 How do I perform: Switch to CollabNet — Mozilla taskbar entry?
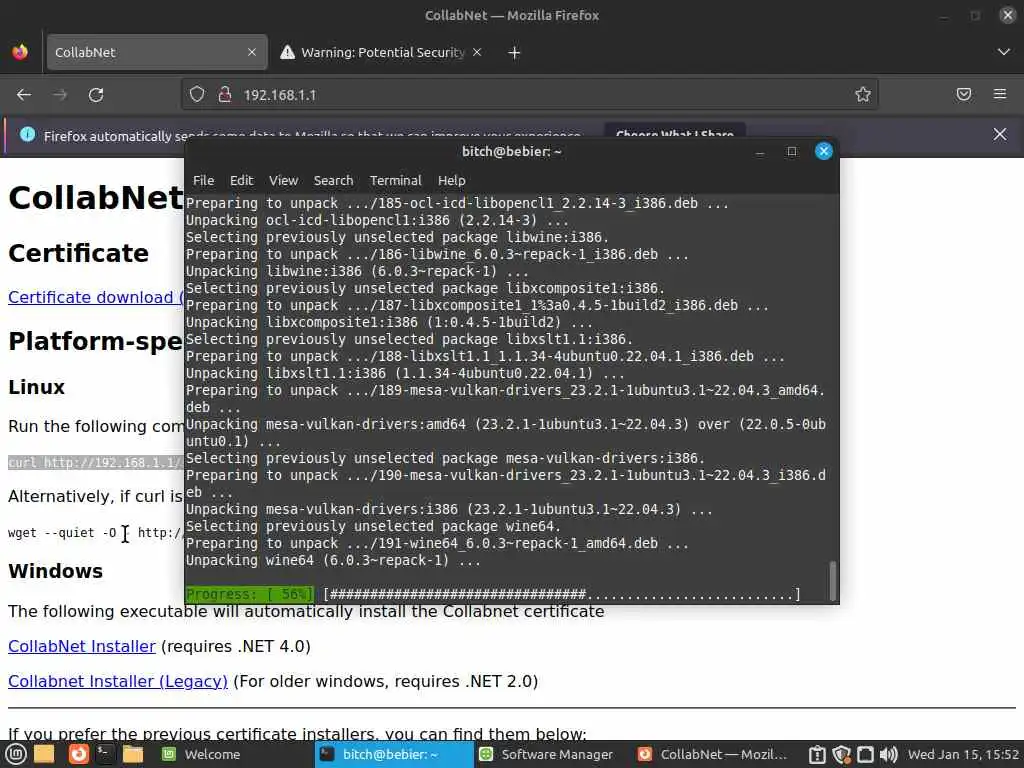click(x=713, y=754)
